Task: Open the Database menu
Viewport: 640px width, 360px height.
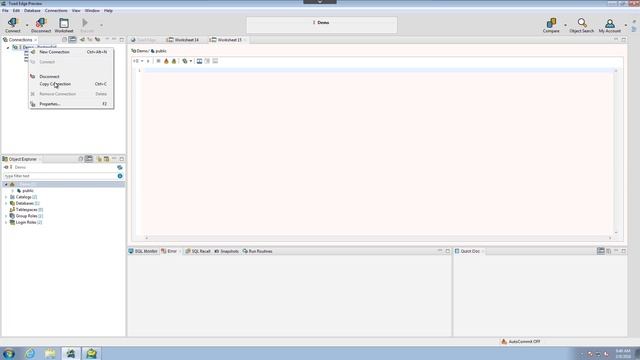Action: pyautogui.click(x=32, y=11)
